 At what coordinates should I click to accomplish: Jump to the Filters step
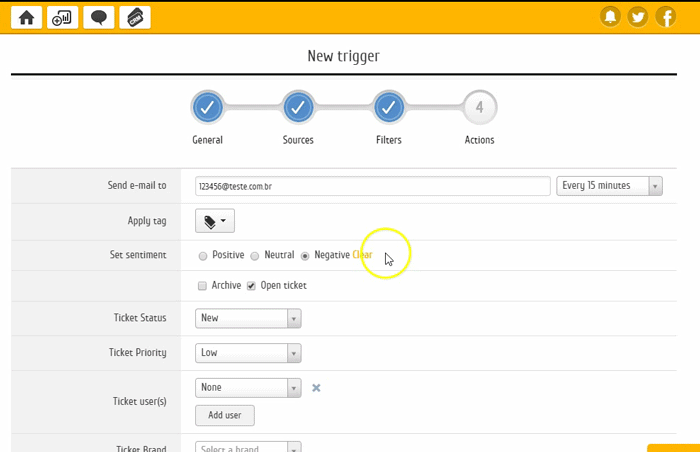click(x=389, y=107)
